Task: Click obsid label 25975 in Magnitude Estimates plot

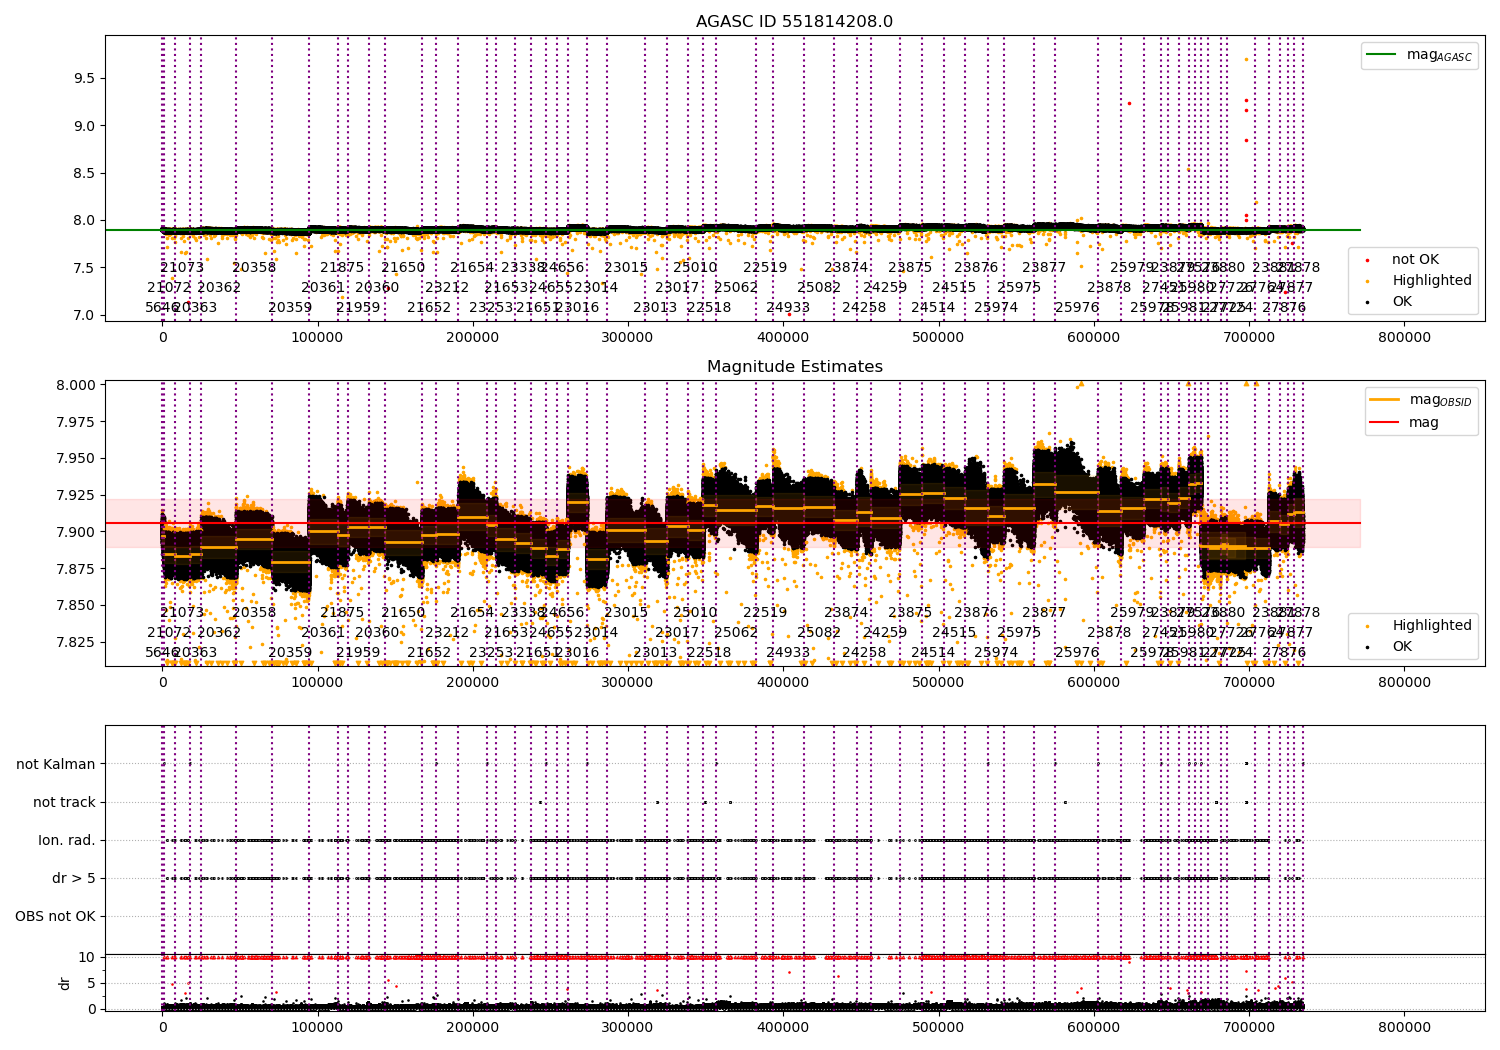Action: pos(1019,633)
